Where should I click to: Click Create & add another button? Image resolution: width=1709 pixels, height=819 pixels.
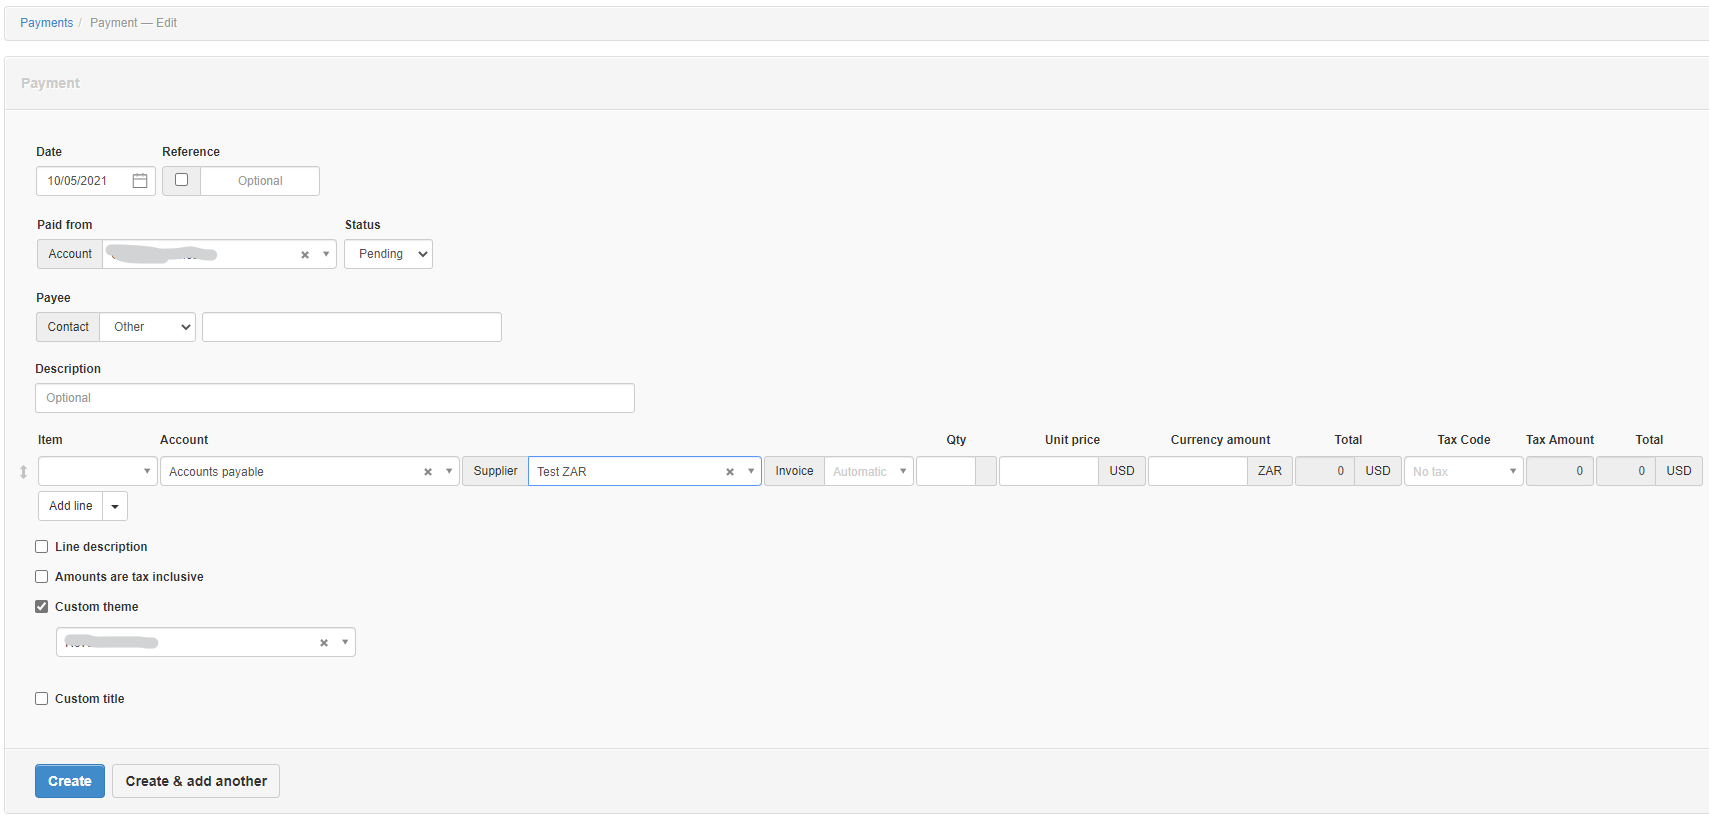pyautogui.click(x=196, y=781)
